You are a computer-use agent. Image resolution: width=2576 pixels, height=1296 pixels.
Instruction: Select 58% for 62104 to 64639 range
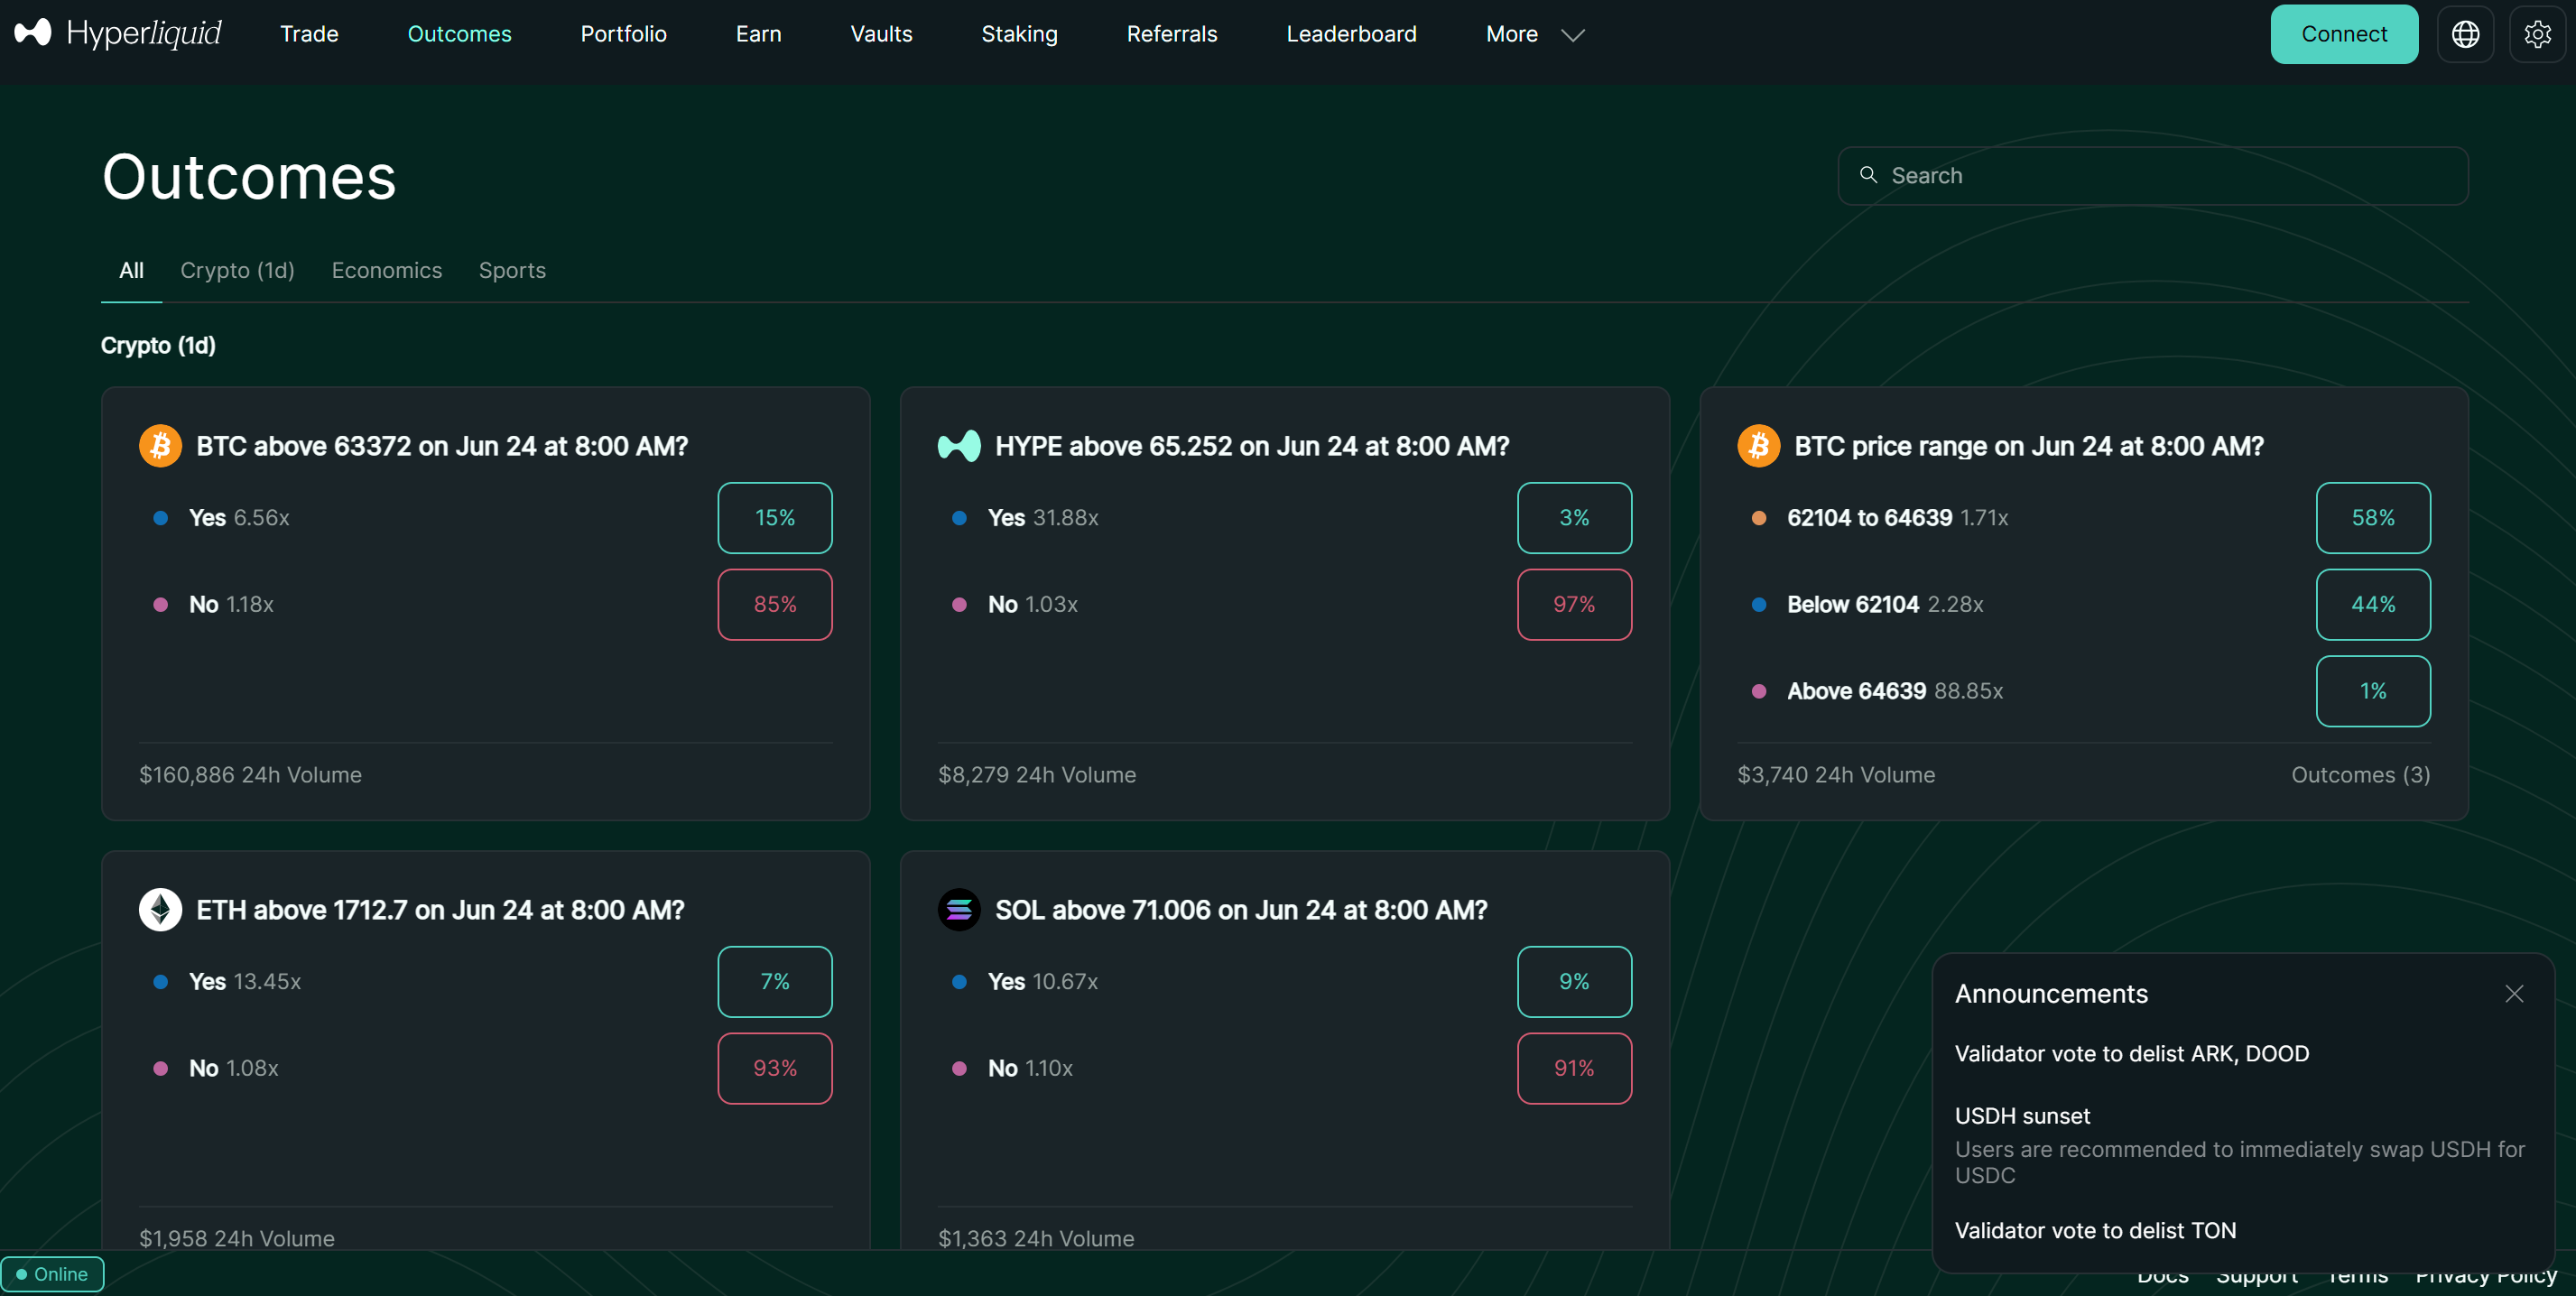coord(2373,518)
